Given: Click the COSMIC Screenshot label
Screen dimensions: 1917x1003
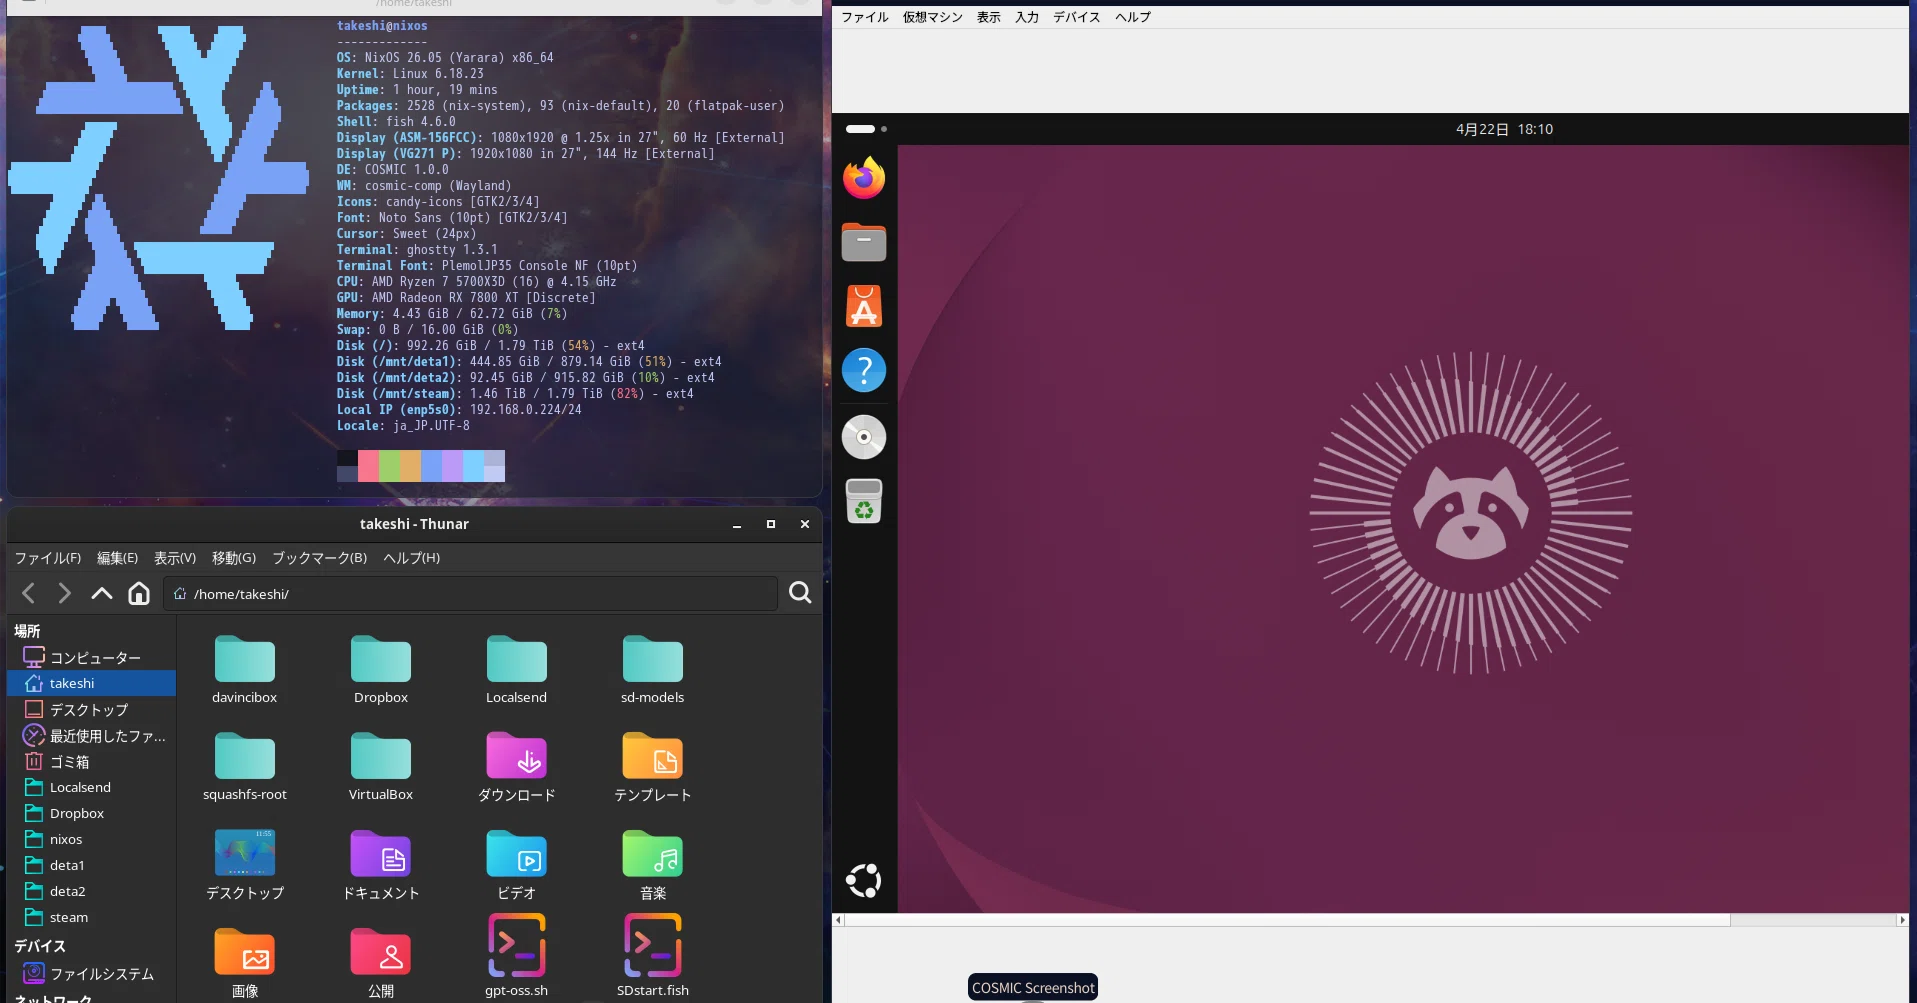Looking at the screenshot, I should [1033, 987].
